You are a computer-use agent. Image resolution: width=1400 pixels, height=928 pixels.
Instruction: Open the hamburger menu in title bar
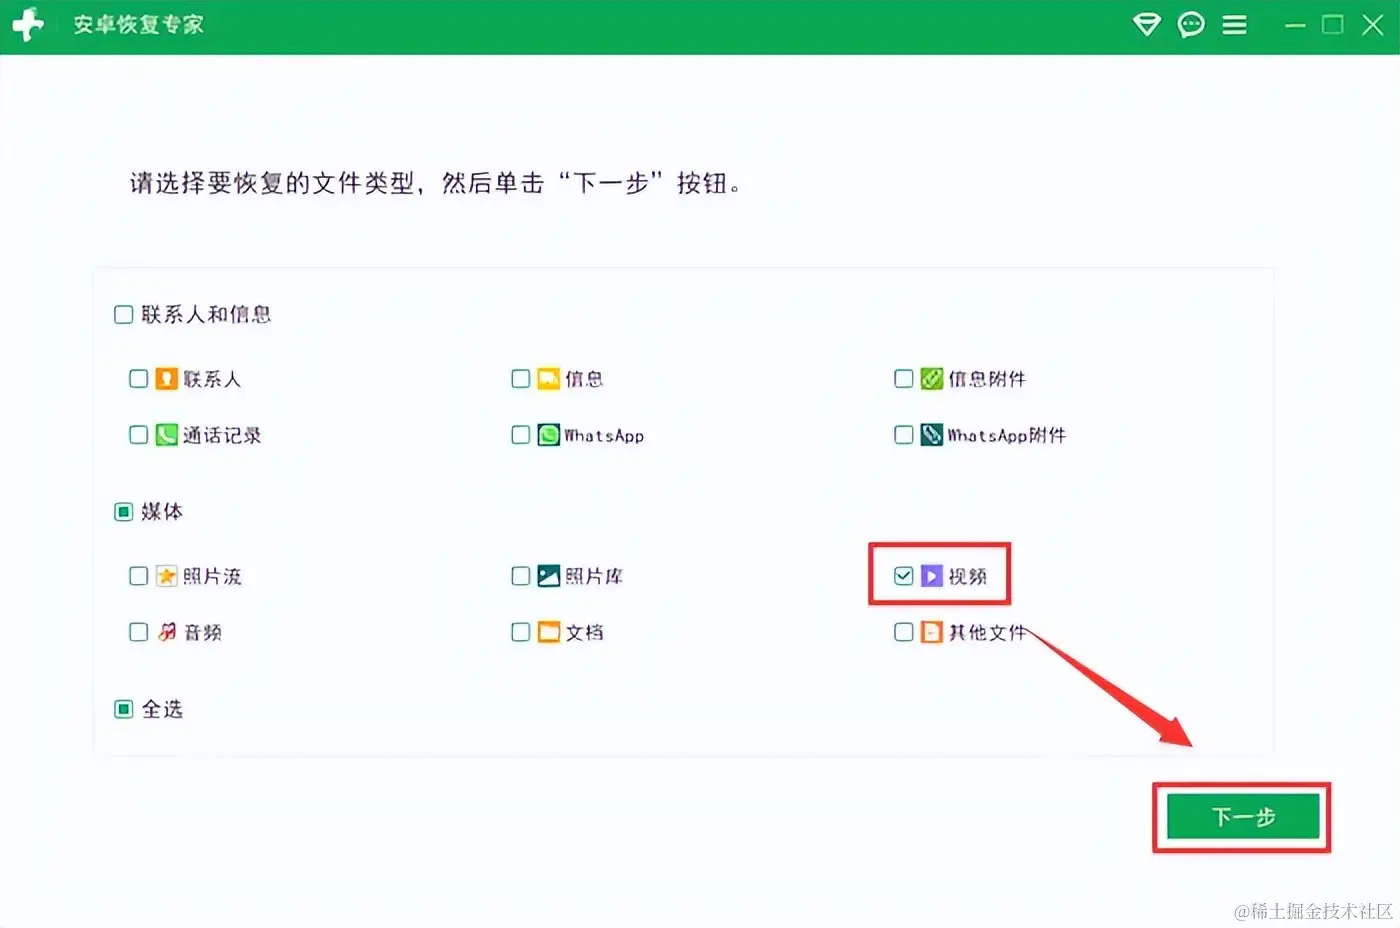coord(1234,25)
